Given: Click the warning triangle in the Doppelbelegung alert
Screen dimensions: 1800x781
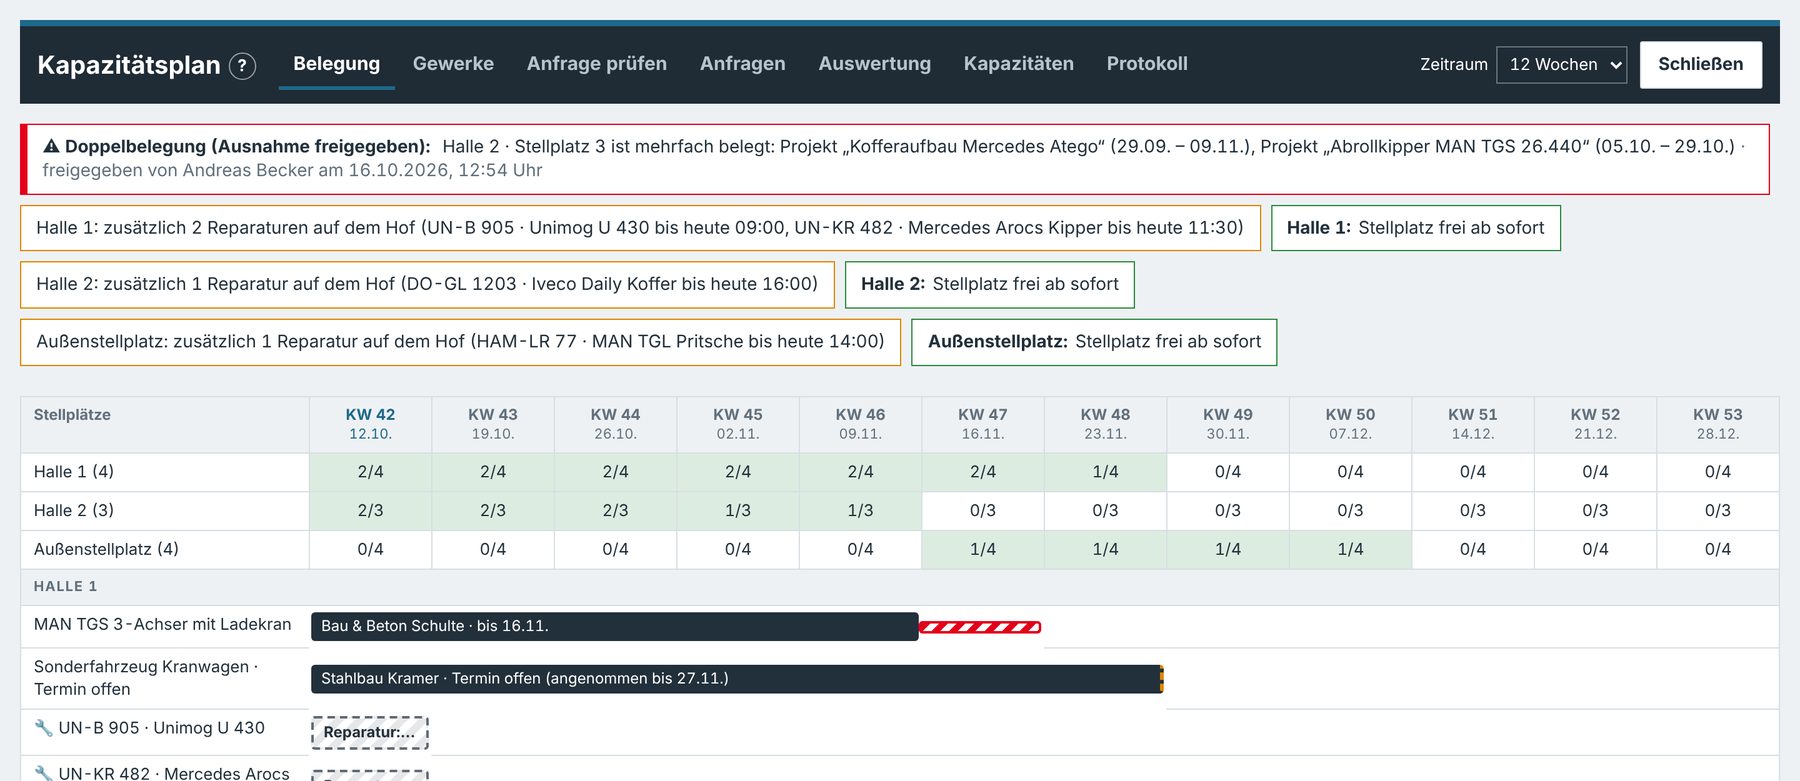Looking at the screenshot, I should (x=51, y=146).
